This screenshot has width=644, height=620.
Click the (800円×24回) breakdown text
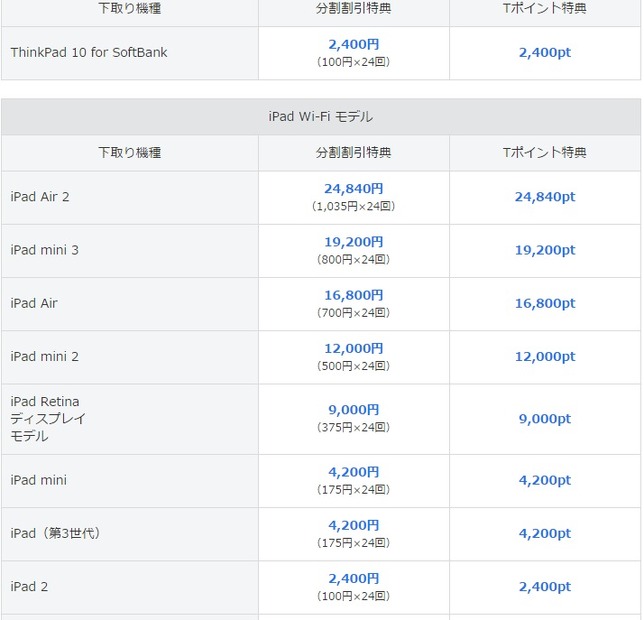[354, 259]
